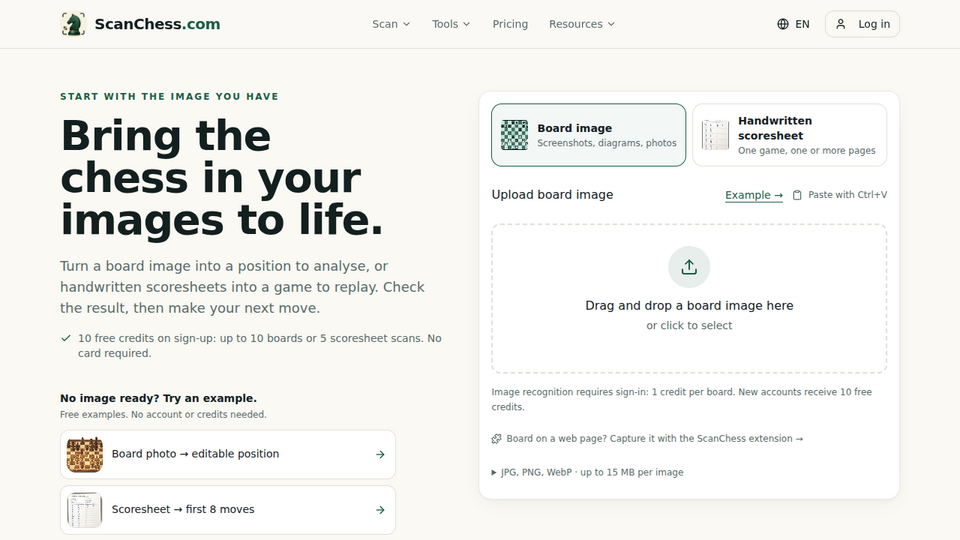
Task: Click 'START WITH THE IMAGE YOU HAVE' label
Action: tap(170, 96)
